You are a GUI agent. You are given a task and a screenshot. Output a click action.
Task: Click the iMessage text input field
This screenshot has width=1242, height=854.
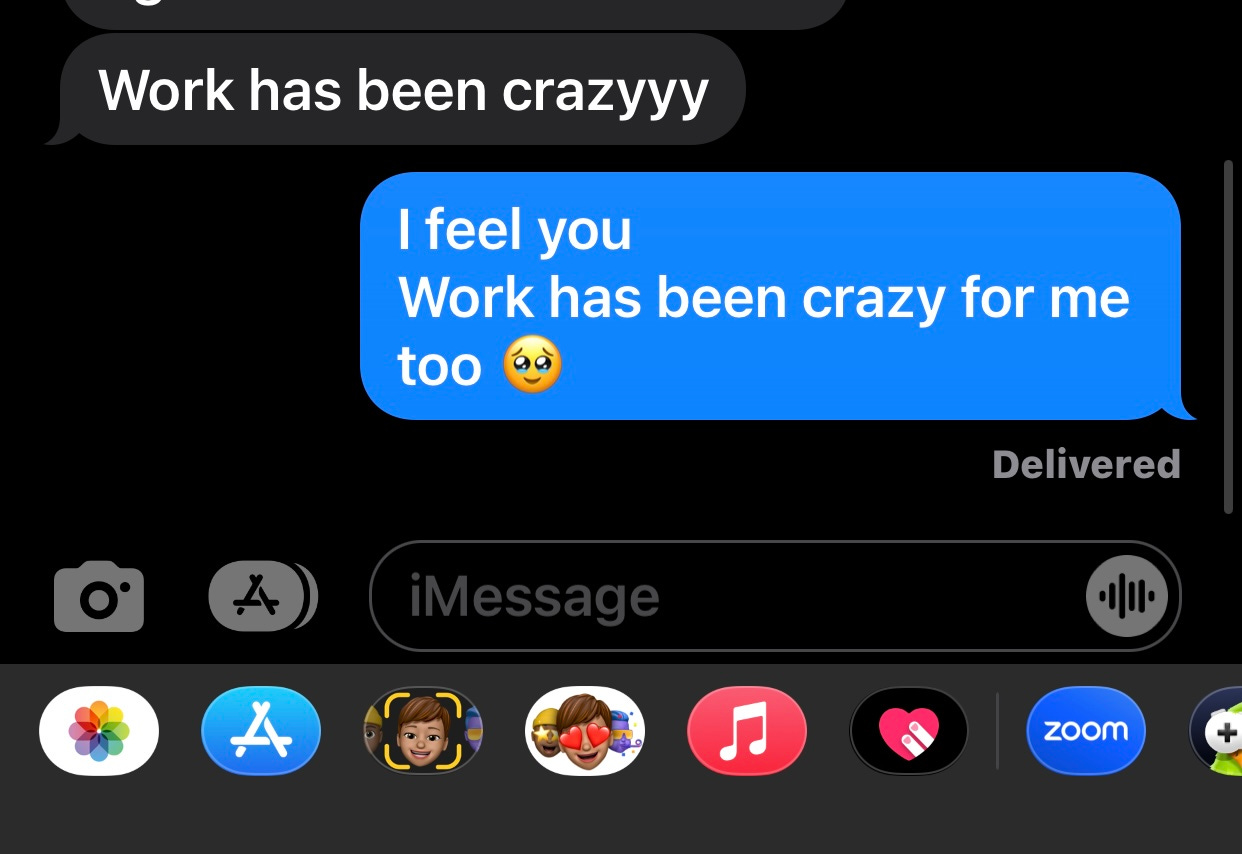(x=775, y=596)
